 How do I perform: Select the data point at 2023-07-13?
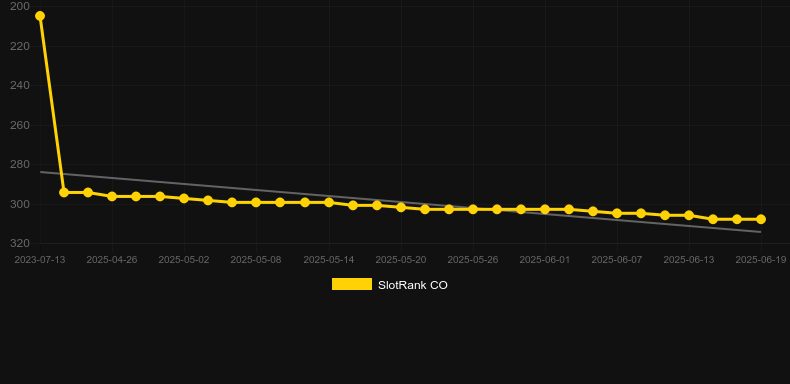(x=40, y=16)
